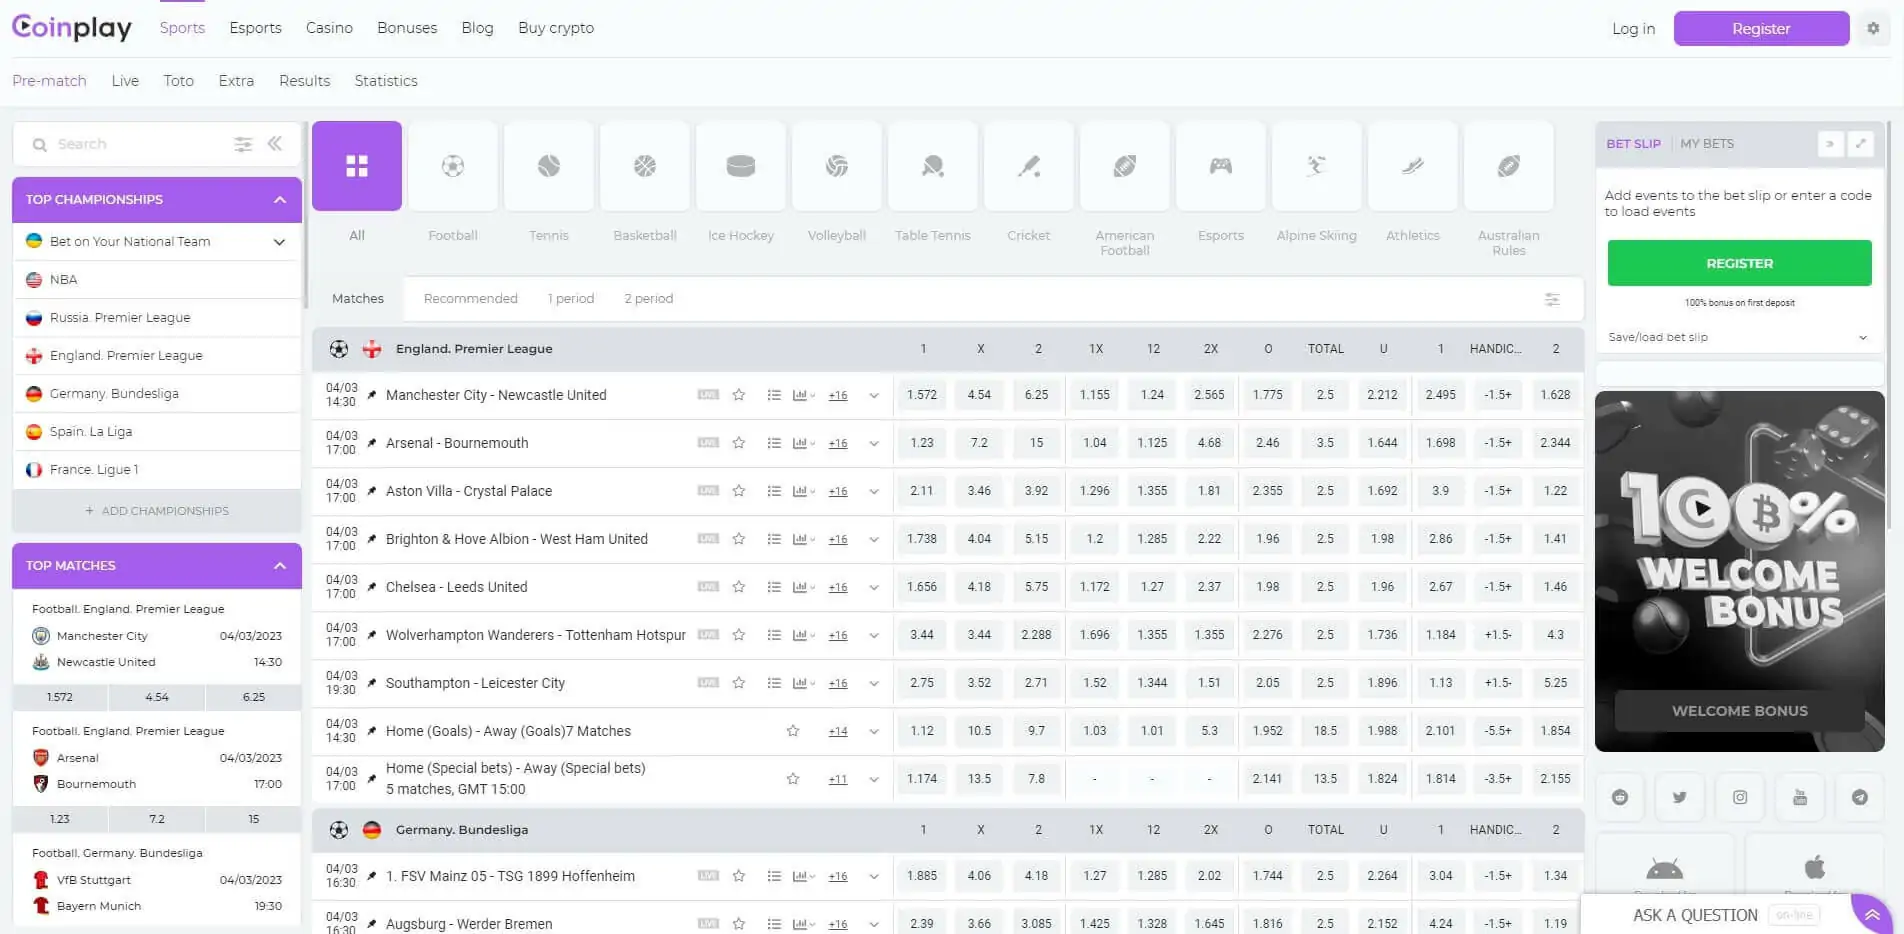Screen dimensions: 1904x934
Task: Star the Chelsea - Leeds United match
Action: 739,587
